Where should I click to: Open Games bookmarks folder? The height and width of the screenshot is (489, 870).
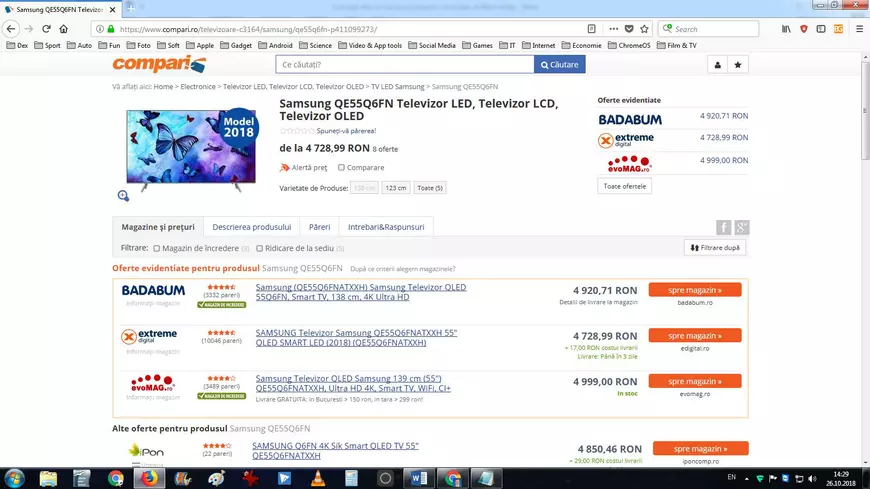coord(477,46)
